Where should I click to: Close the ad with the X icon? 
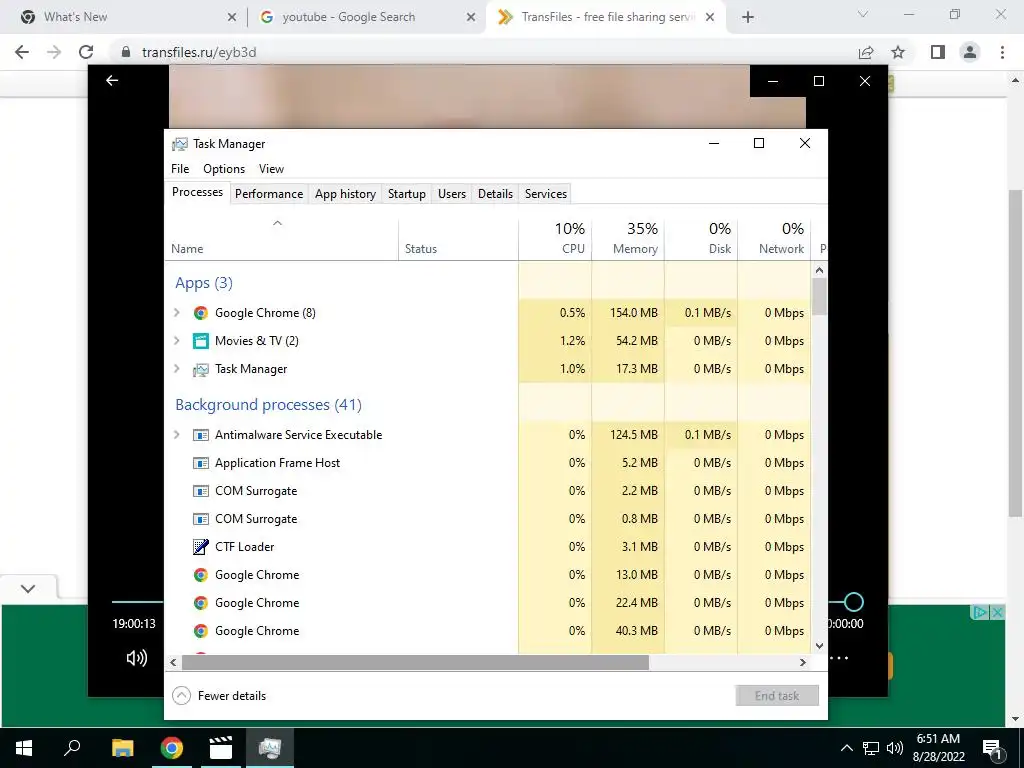coord(998,613)
